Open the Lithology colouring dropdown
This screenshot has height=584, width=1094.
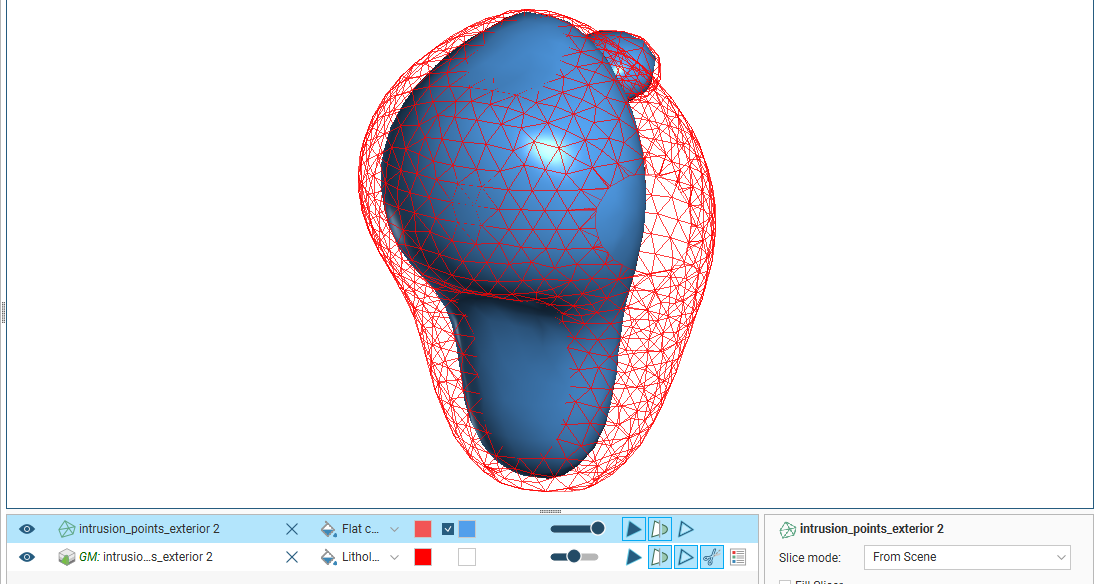394,557
